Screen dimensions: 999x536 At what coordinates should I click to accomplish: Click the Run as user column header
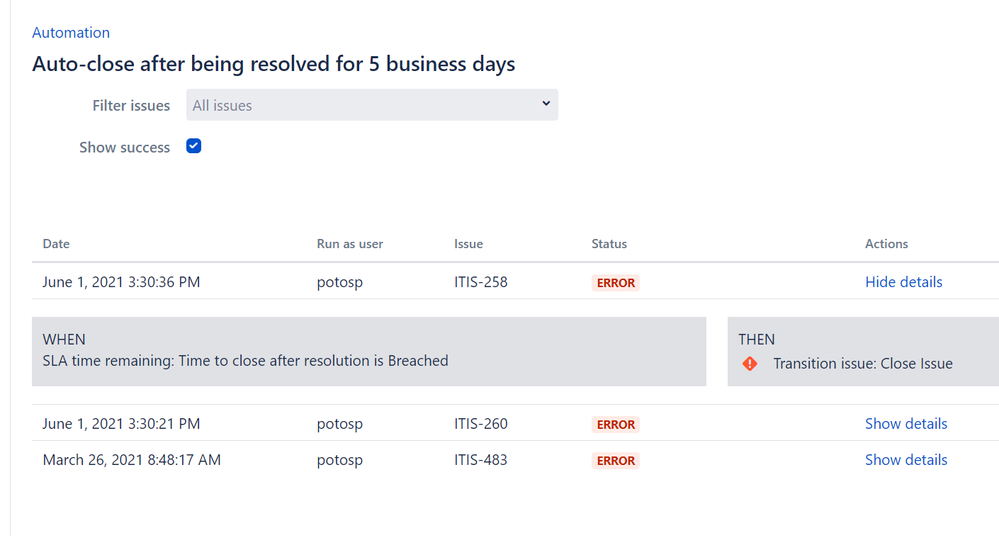click(x=350, y=243)
